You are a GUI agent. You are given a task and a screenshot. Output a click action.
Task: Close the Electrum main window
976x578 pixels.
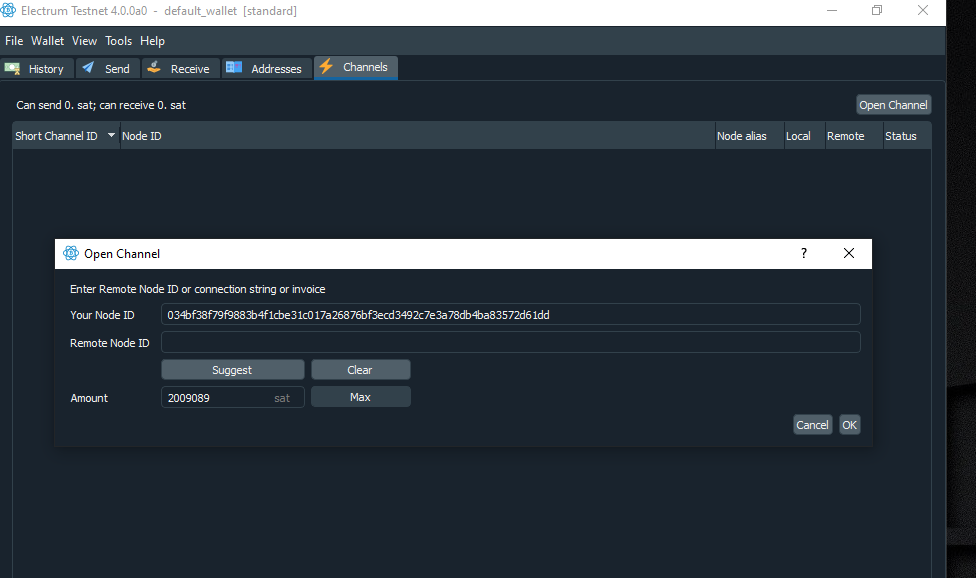click(923, 11)
